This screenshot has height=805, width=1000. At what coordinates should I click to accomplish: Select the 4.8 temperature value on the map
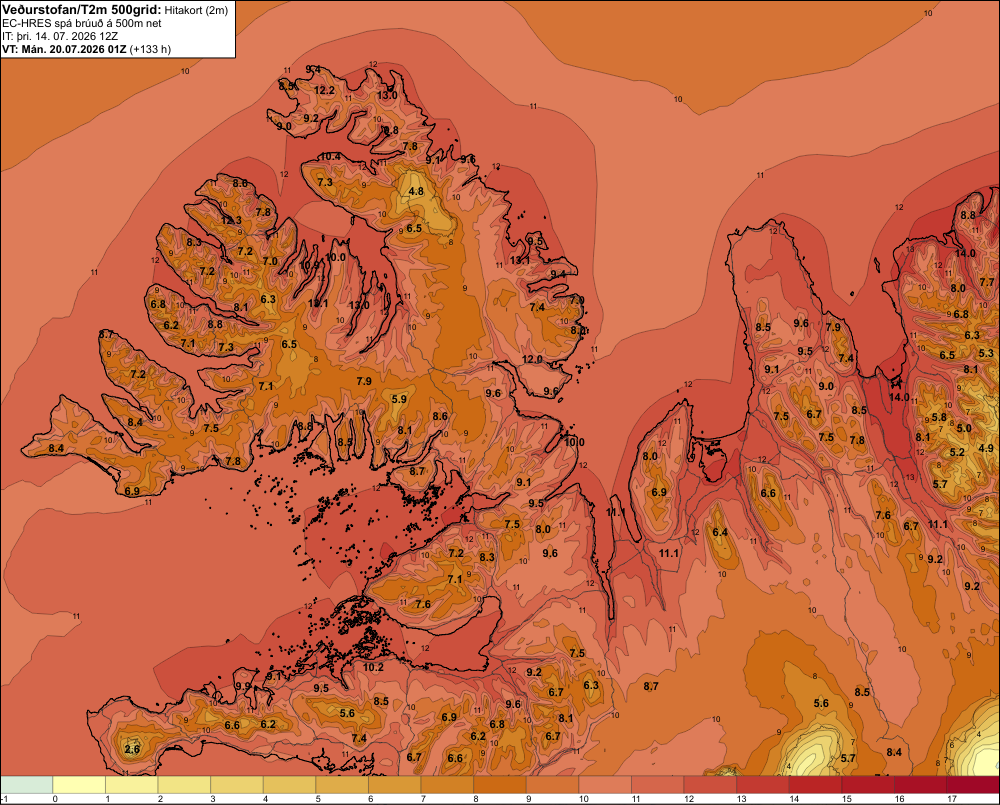coord(416,191)
